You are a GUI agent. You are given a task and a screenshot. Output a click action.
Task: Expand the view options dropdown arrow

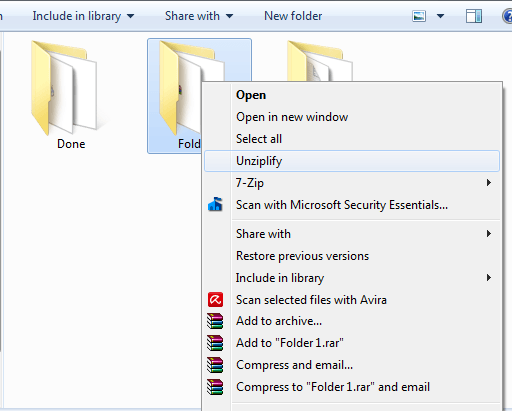[x=440, y=16]
